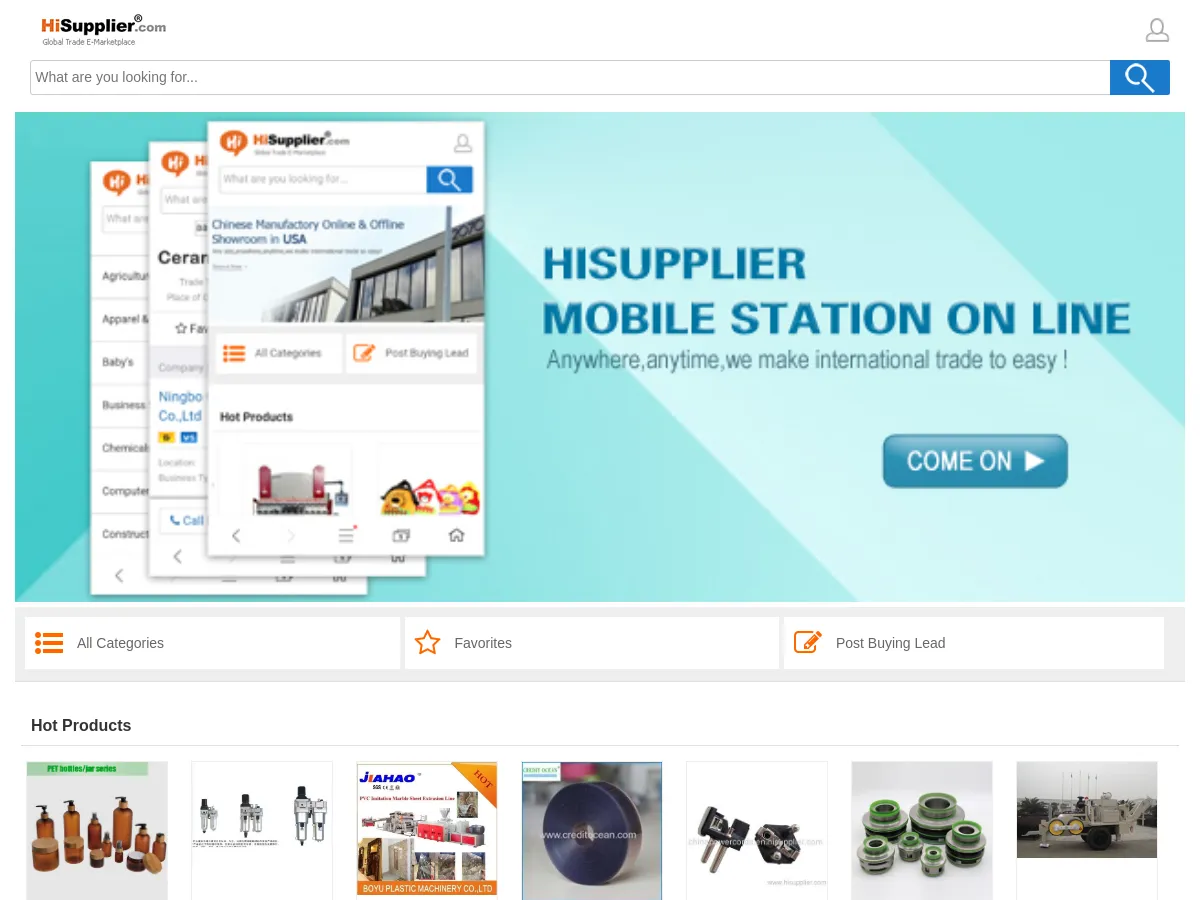Click the 'HISUPPLIER MOBILE STATION ON LINE' banner text
This screenshot has height=900, width=1200.
click(836, 292)
